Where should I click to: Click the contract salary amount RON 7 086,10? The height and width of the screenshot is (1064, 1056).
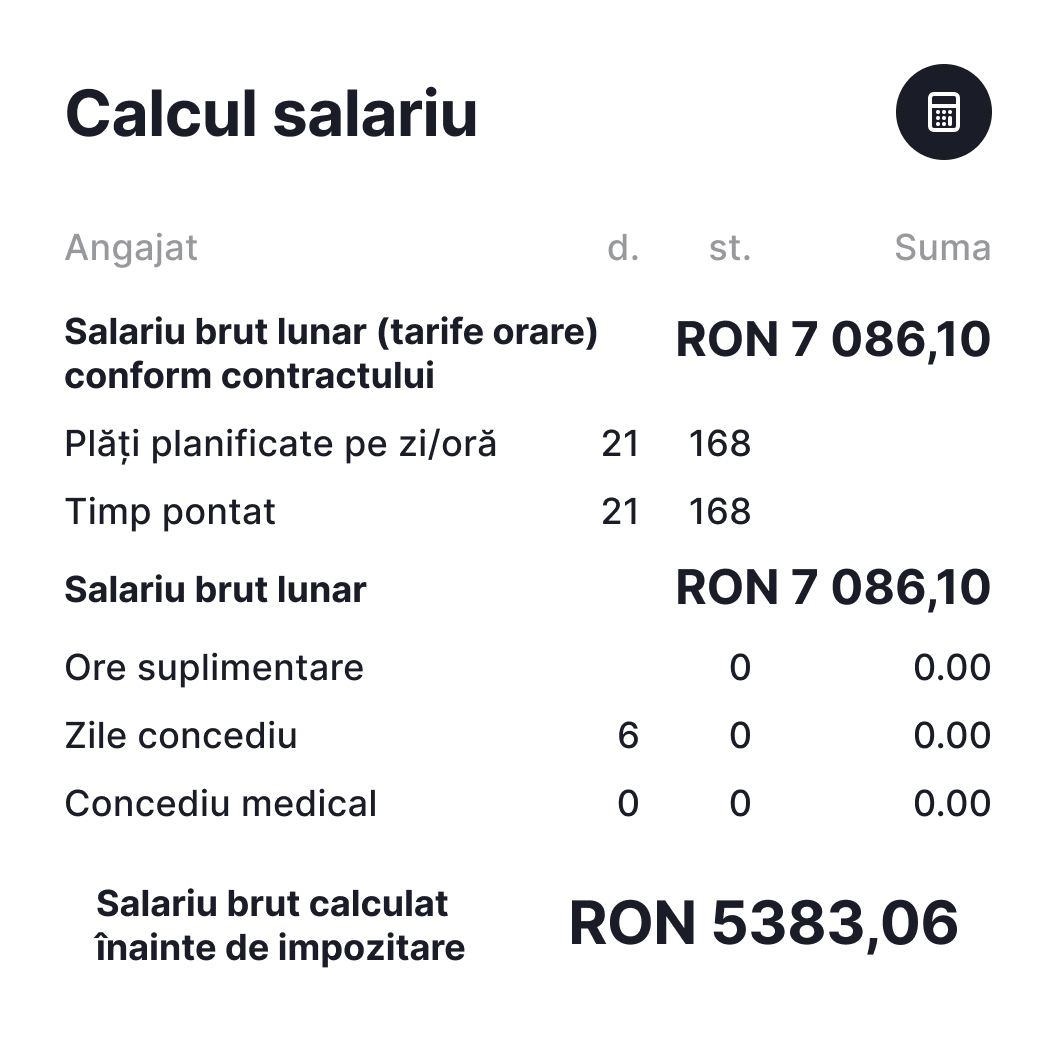click(833, 340)
